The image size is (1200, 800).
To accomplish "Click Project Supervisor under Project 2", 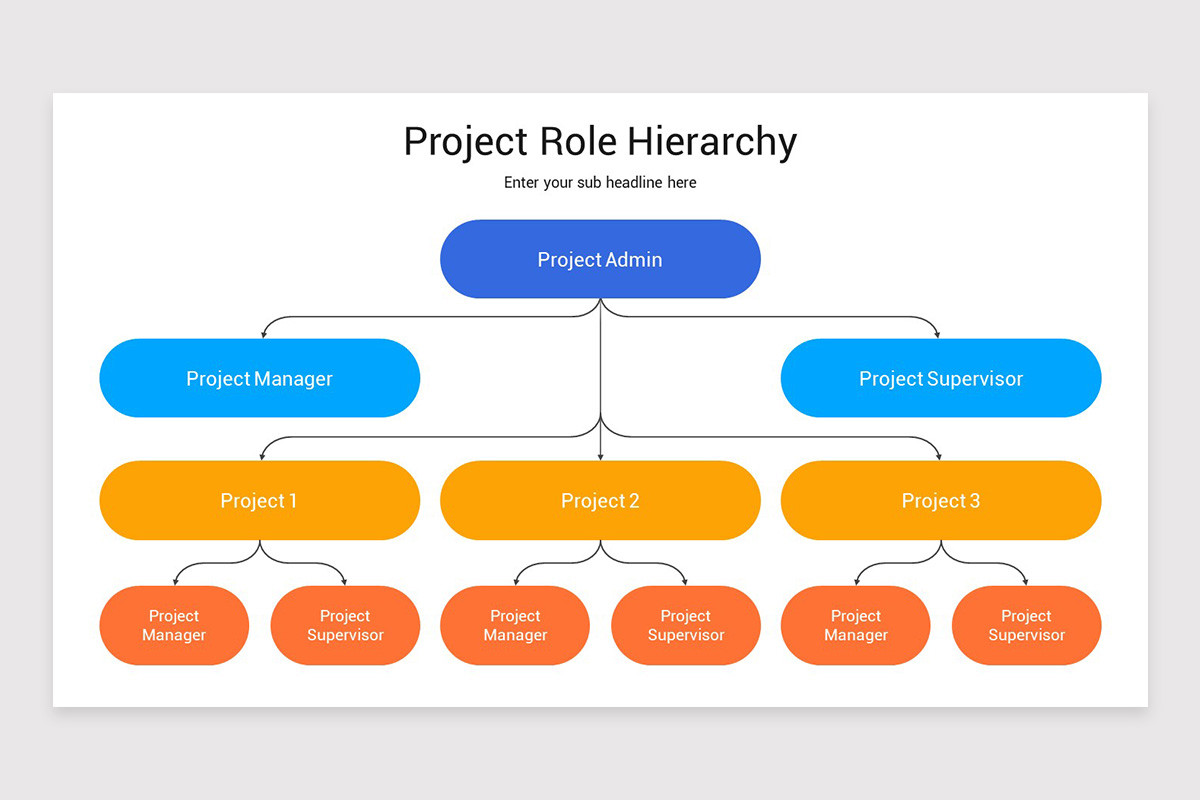I will click(686, 625).
